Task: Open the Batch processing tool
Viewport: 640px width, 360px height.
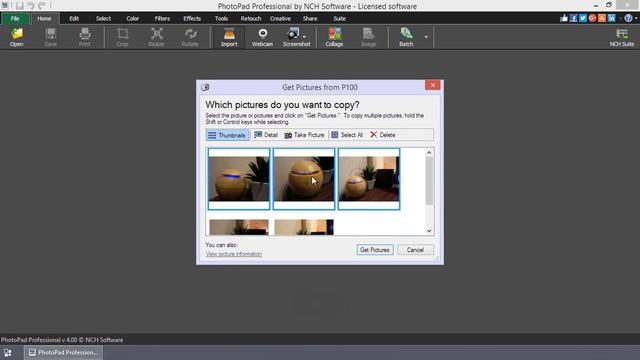Action: (x=406, y=37)
